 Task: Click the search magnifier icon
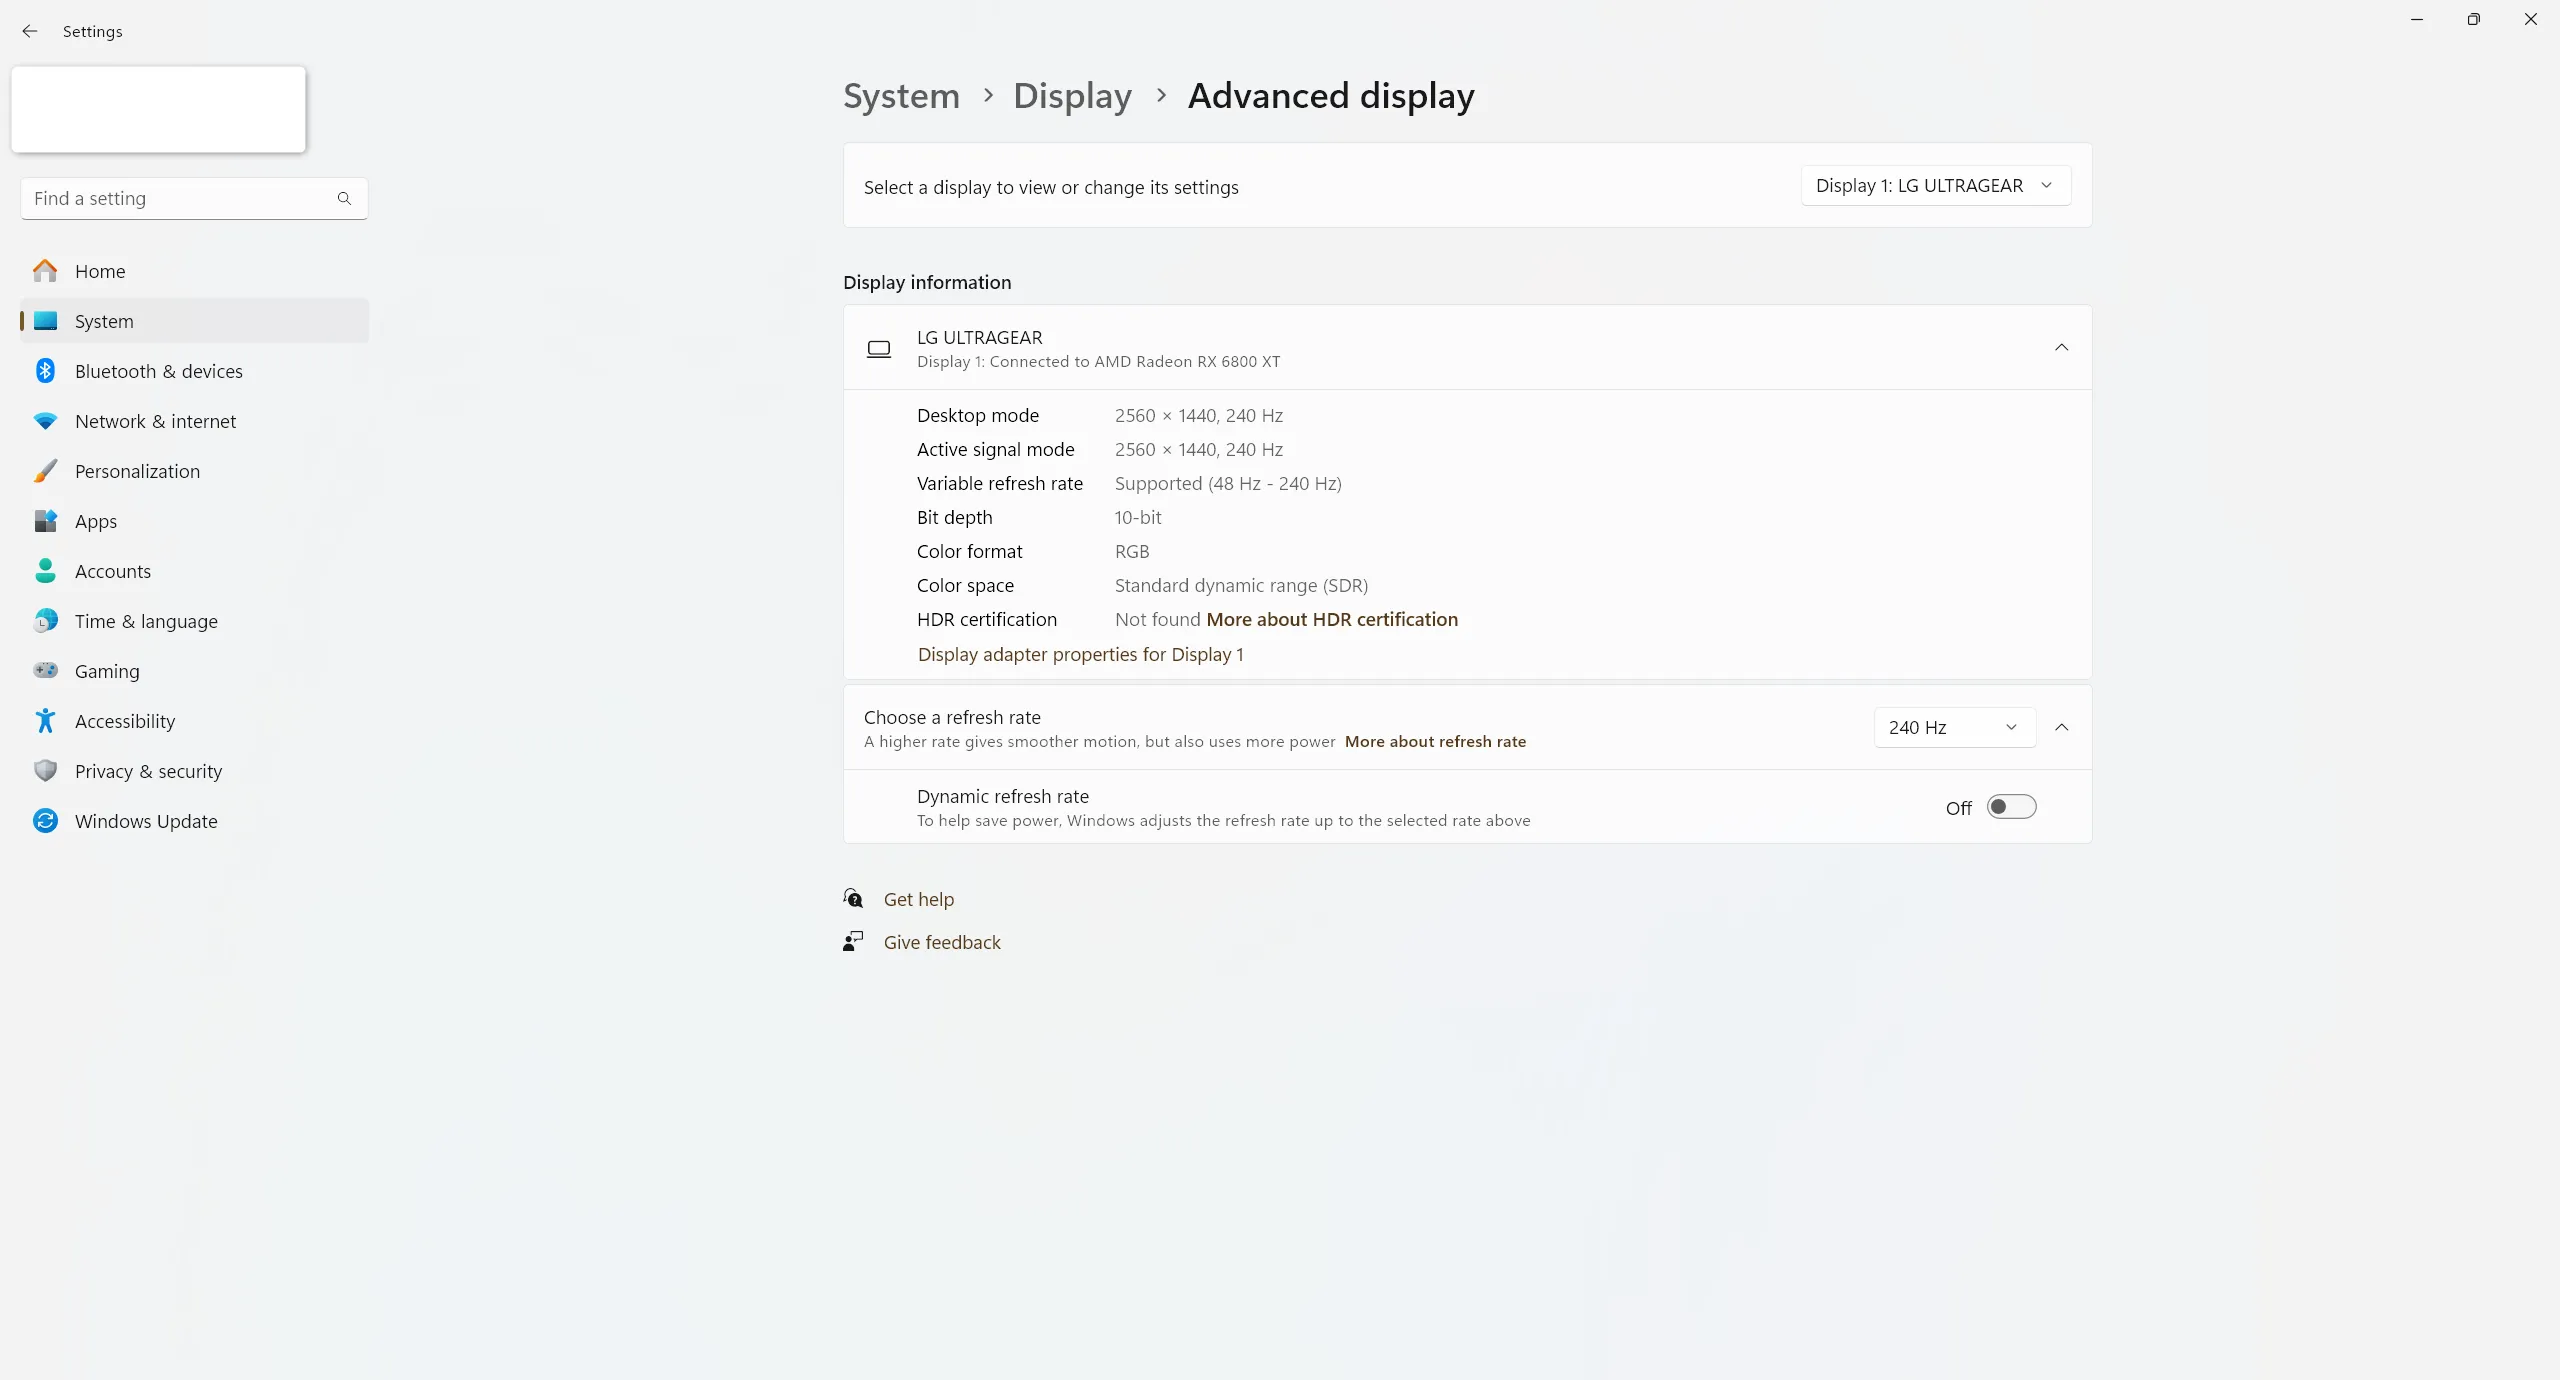pos(344,198)
